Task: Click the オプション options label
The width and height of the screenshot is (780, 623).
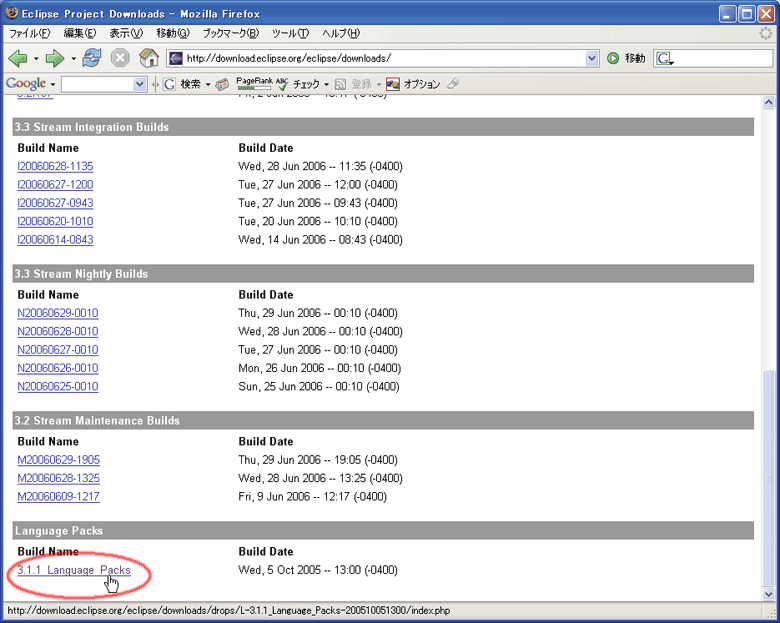Action: pyautogui.click(x=422, y=84)
